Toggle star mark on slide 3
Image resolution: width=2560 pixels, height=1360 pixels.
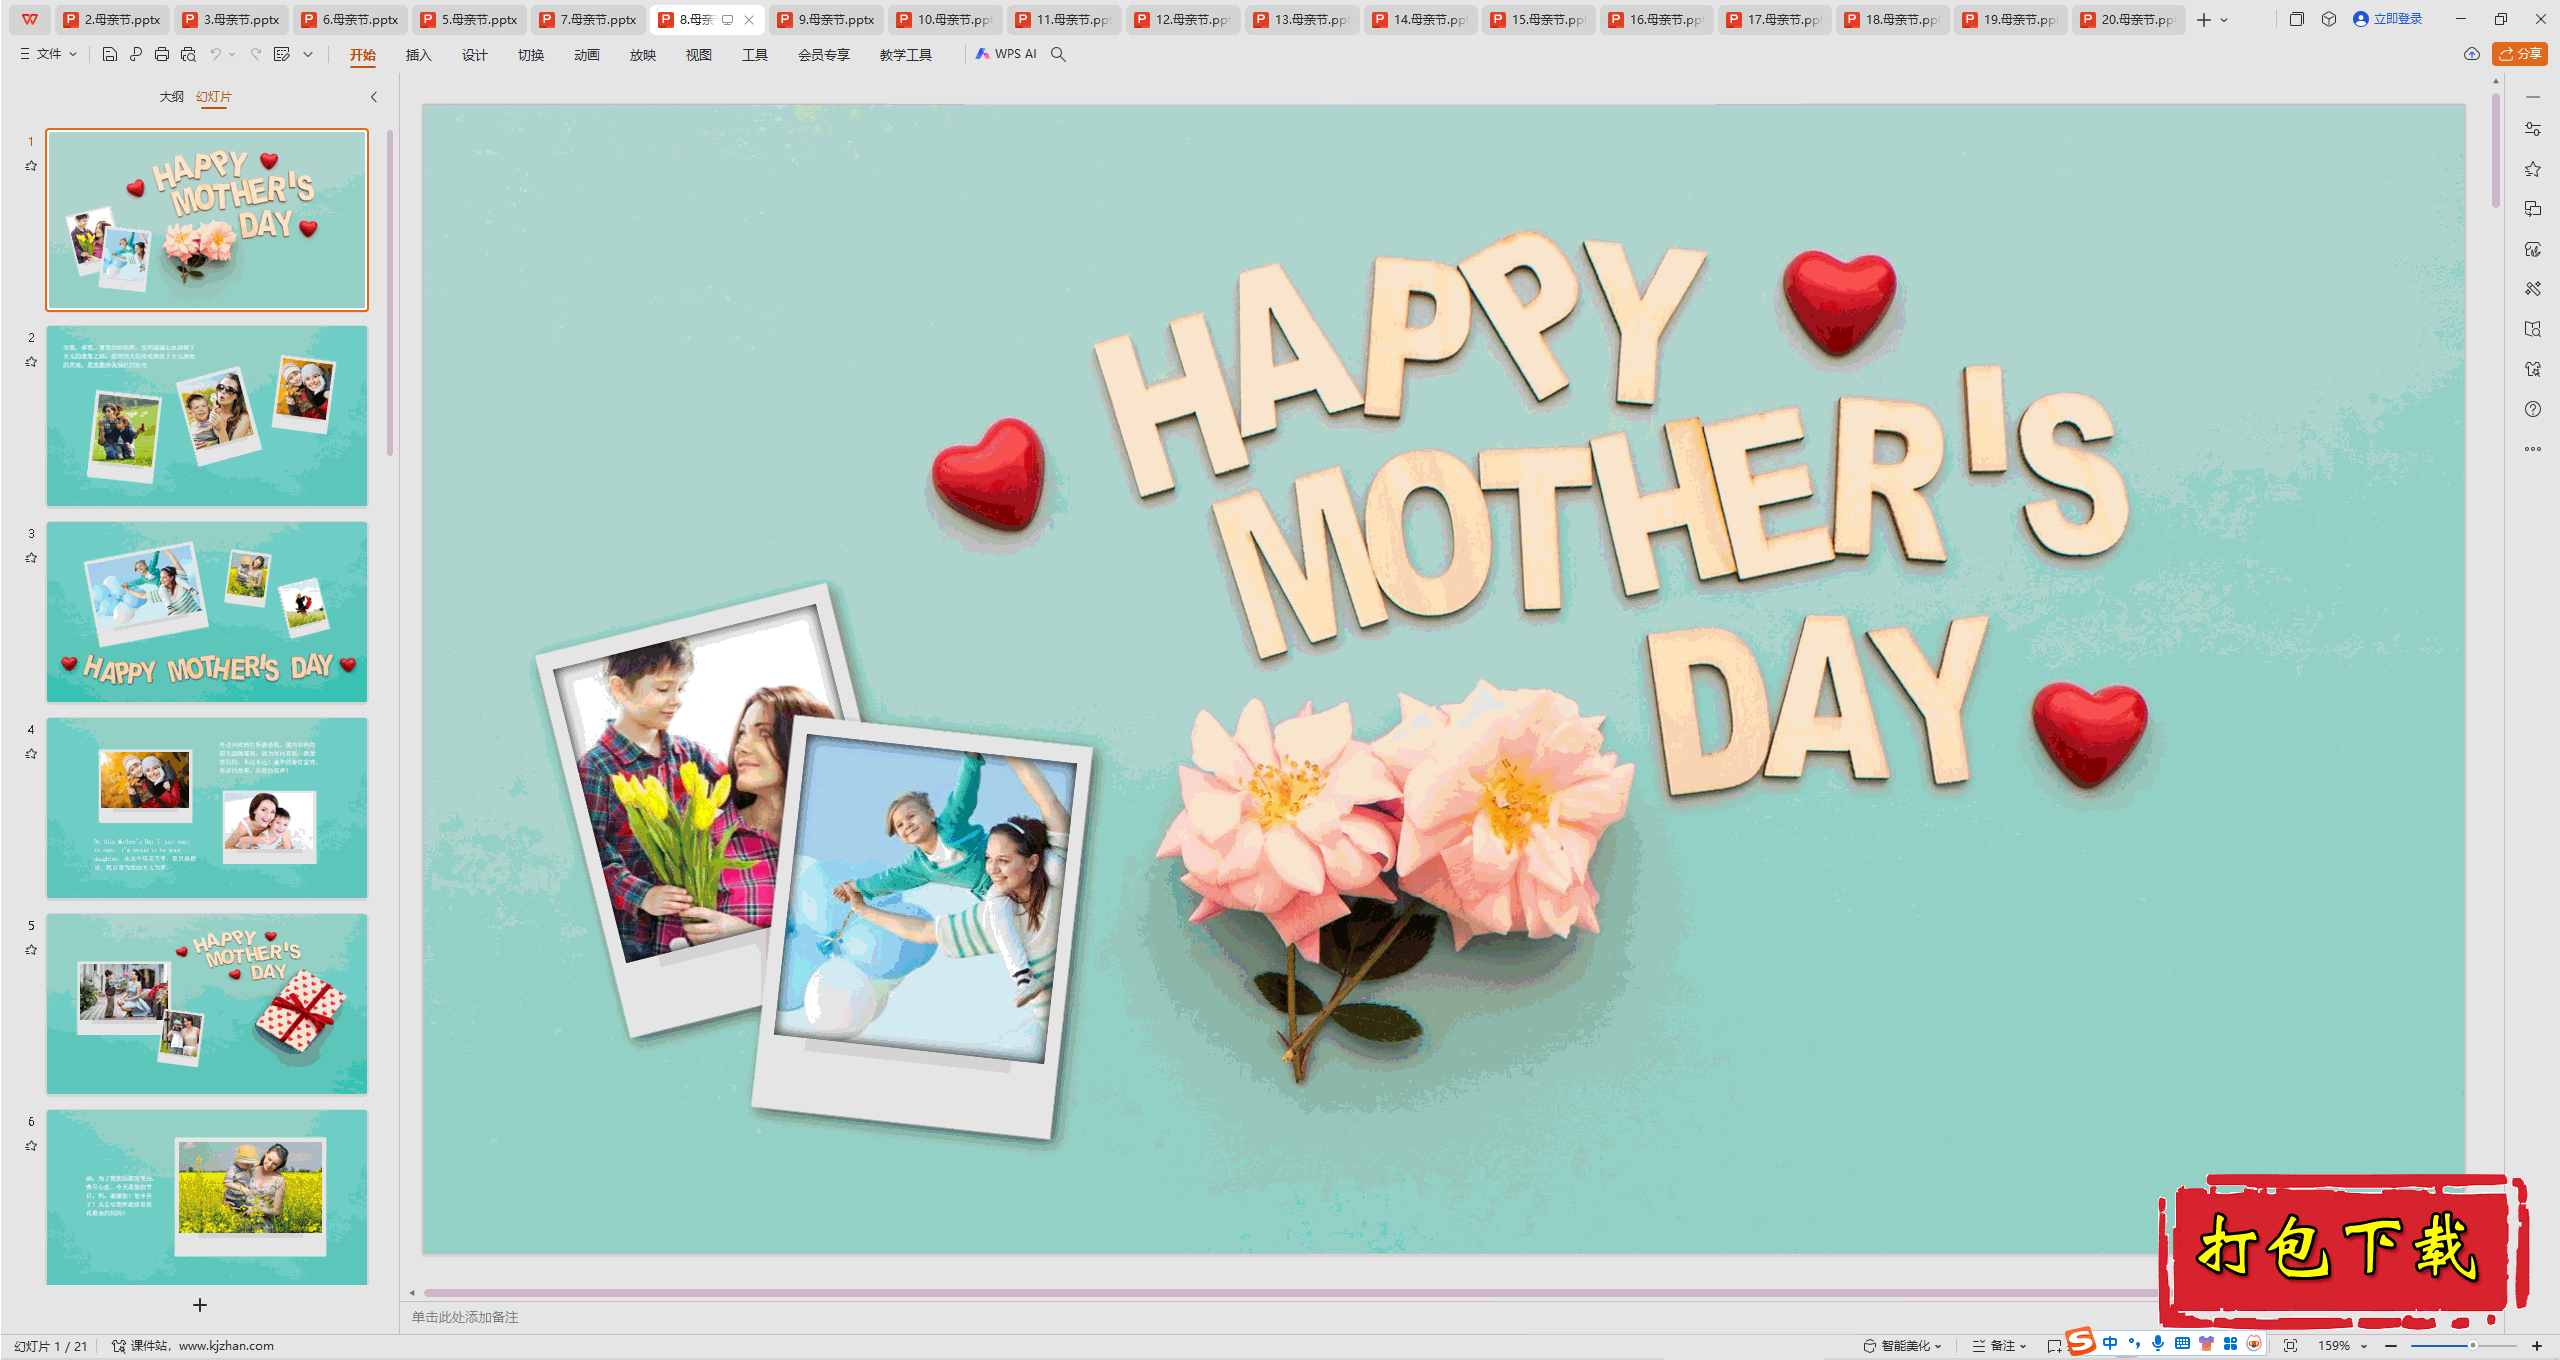point(31,558)
